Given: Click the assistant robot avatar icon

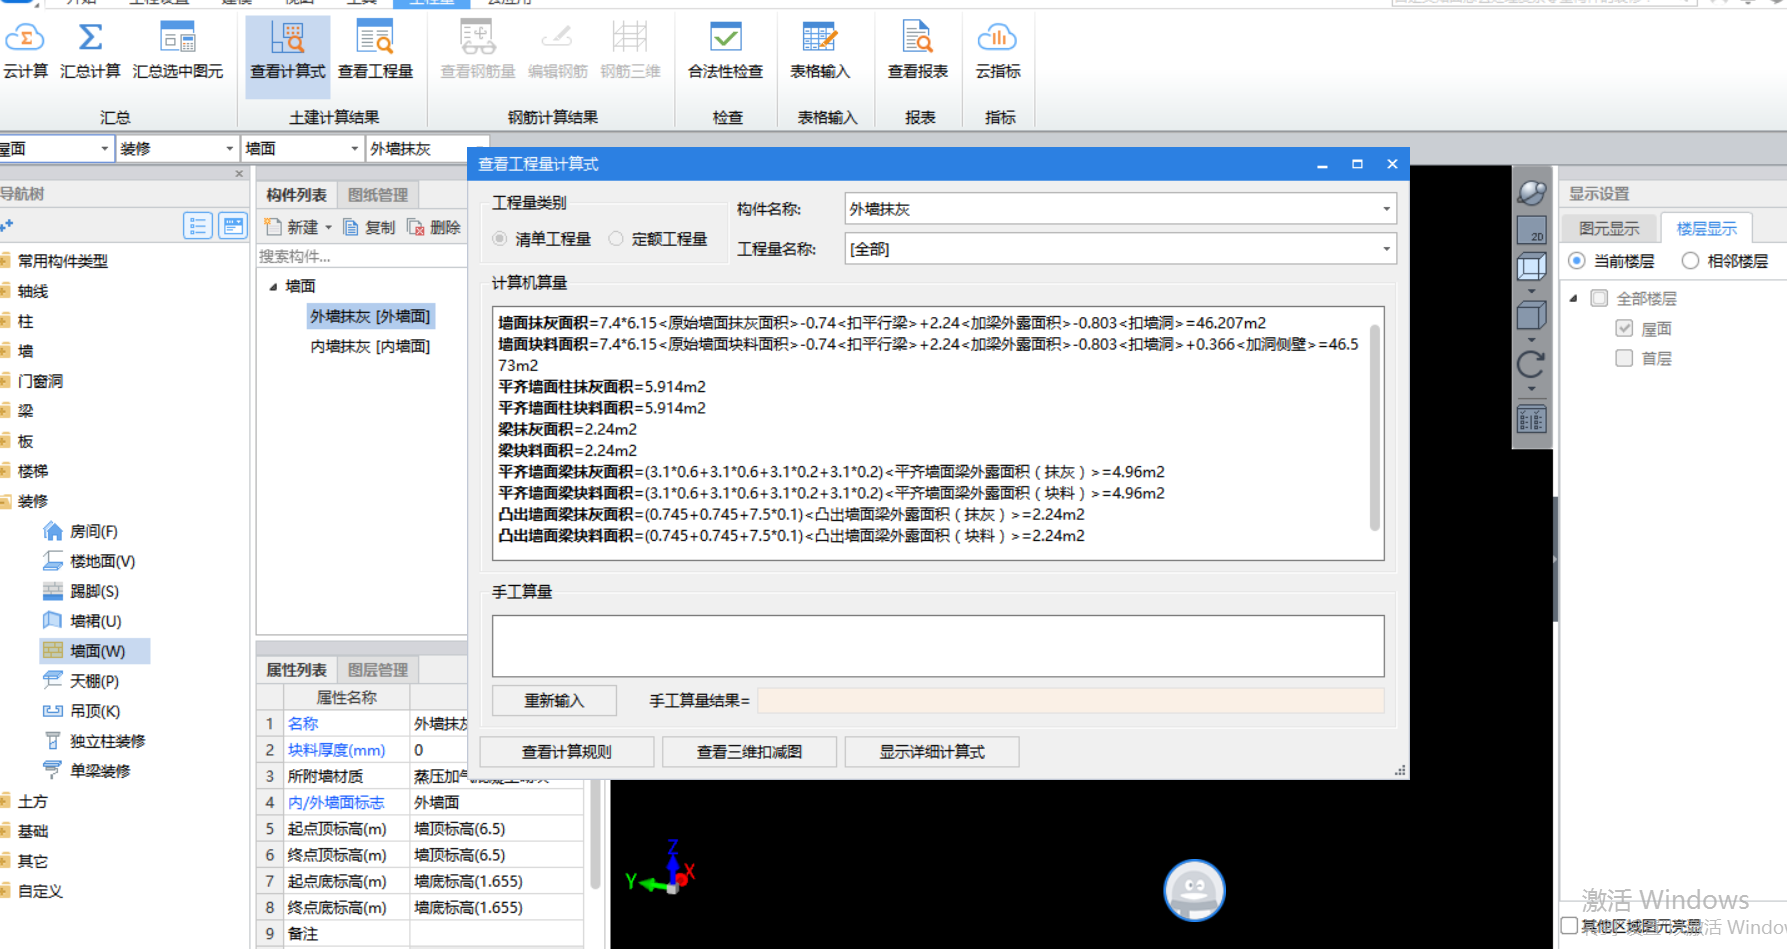Looking at the screenshot, I should click(1194, 890).
